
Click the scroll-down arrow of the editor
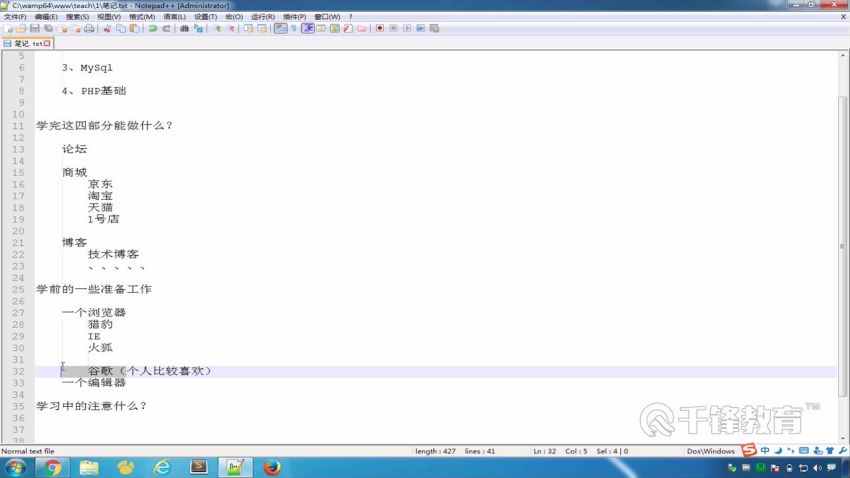pyautogui.click(x=842, y=438)
